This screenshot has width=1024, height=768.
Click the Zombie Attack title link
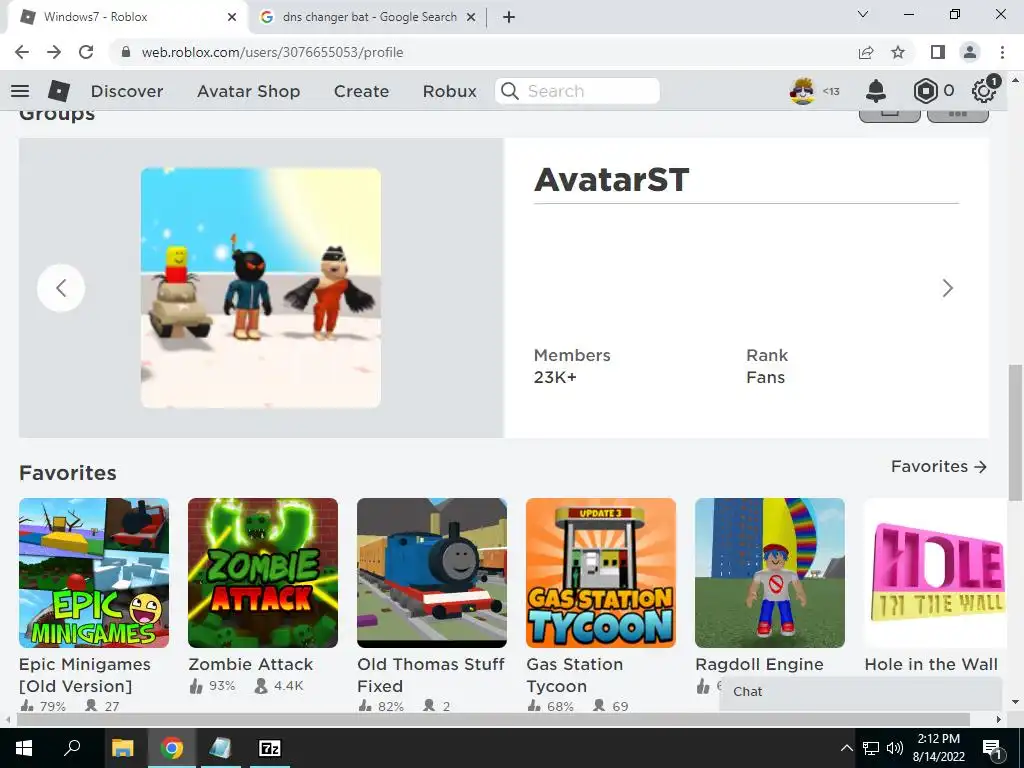251,664
